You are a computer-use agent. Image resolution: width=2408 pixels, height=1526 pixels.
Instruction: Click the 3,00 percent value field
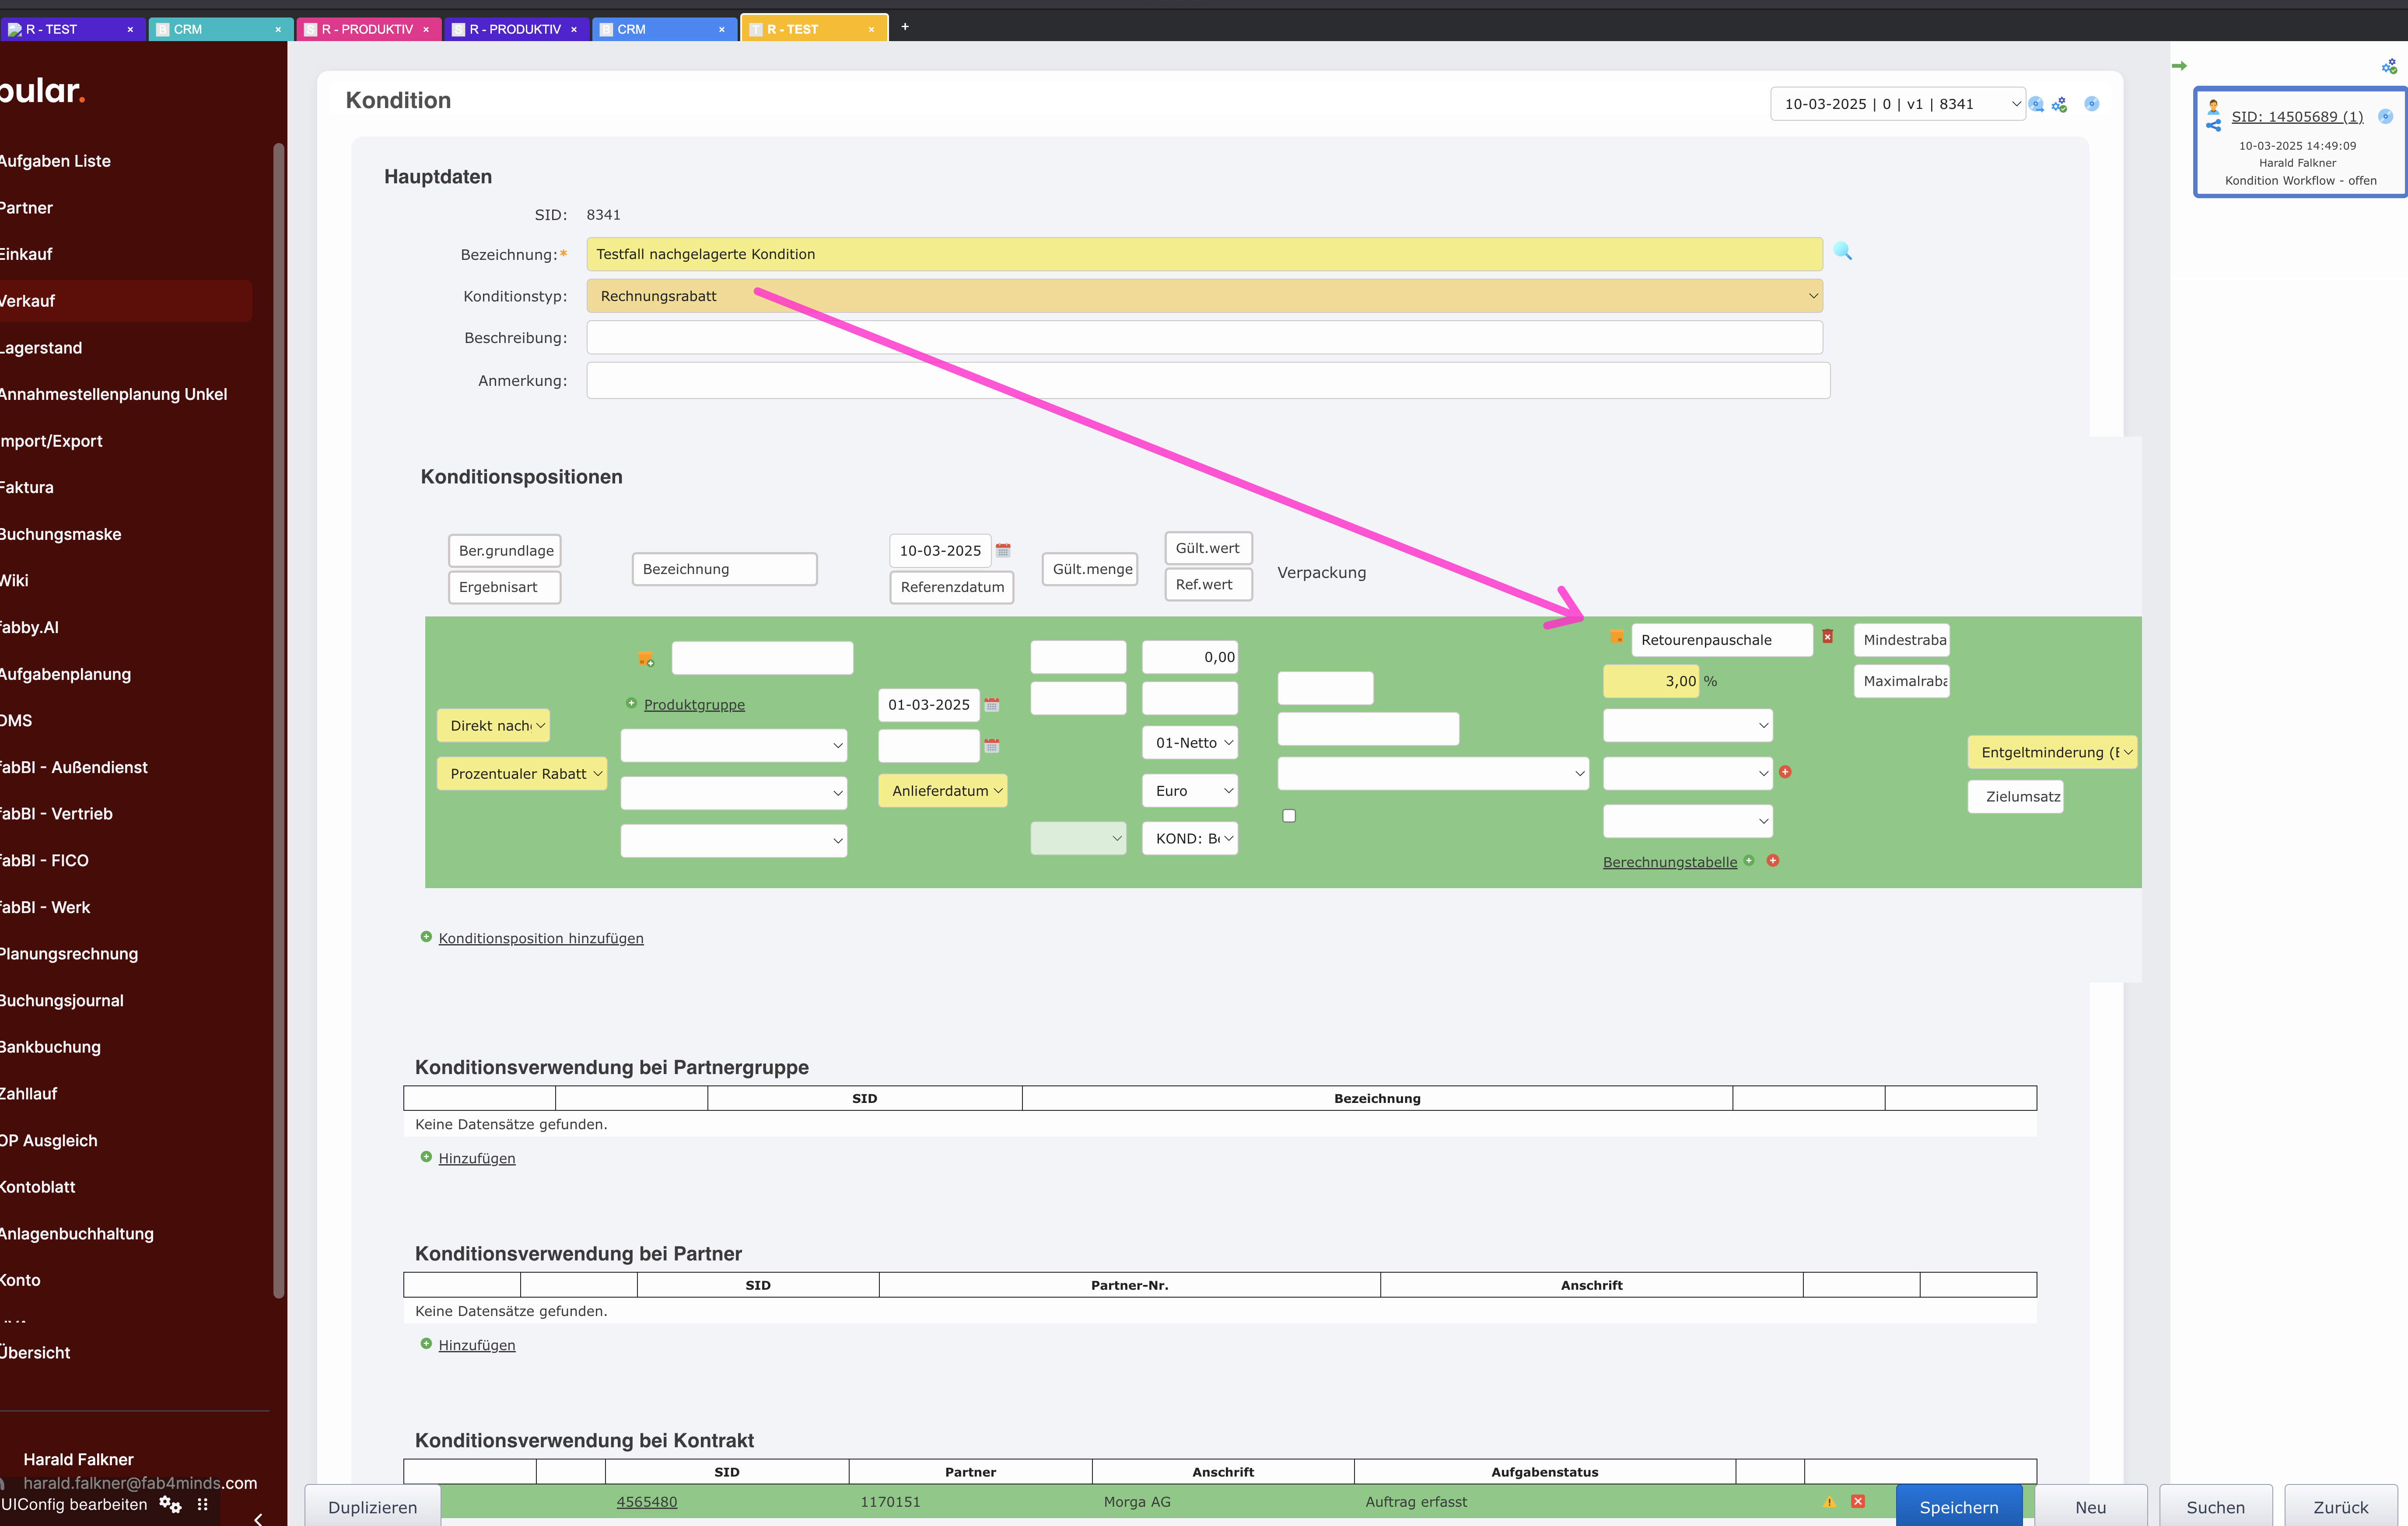point(1652,681)
